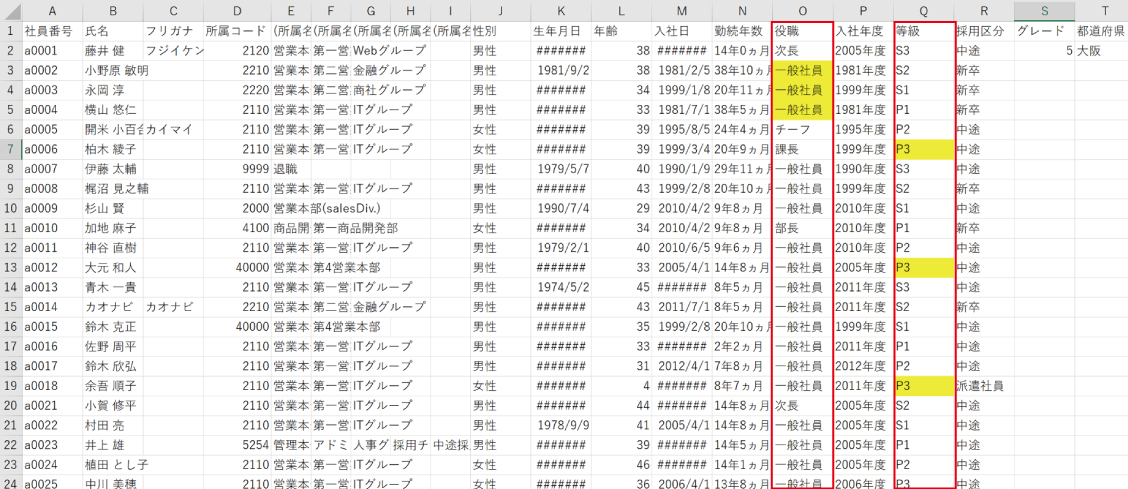Click the 社員番号 header cell

click(51, 31)
